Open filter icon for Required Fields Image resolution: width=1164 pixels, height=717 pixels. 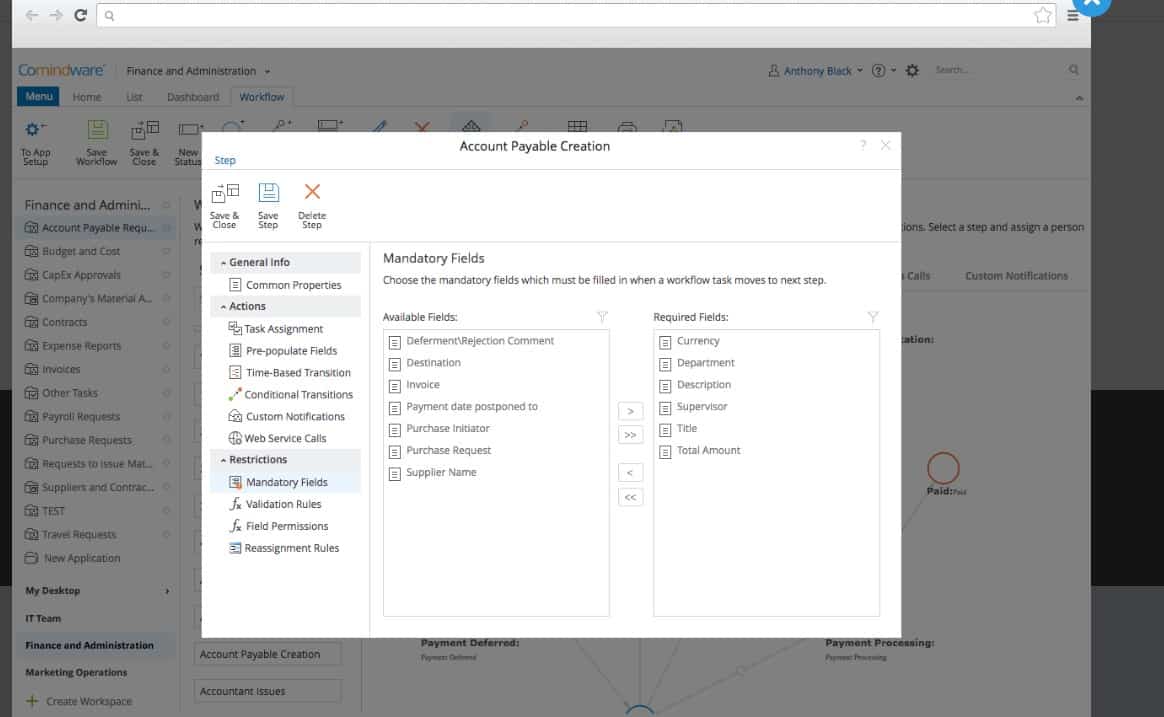coord(873,317)
